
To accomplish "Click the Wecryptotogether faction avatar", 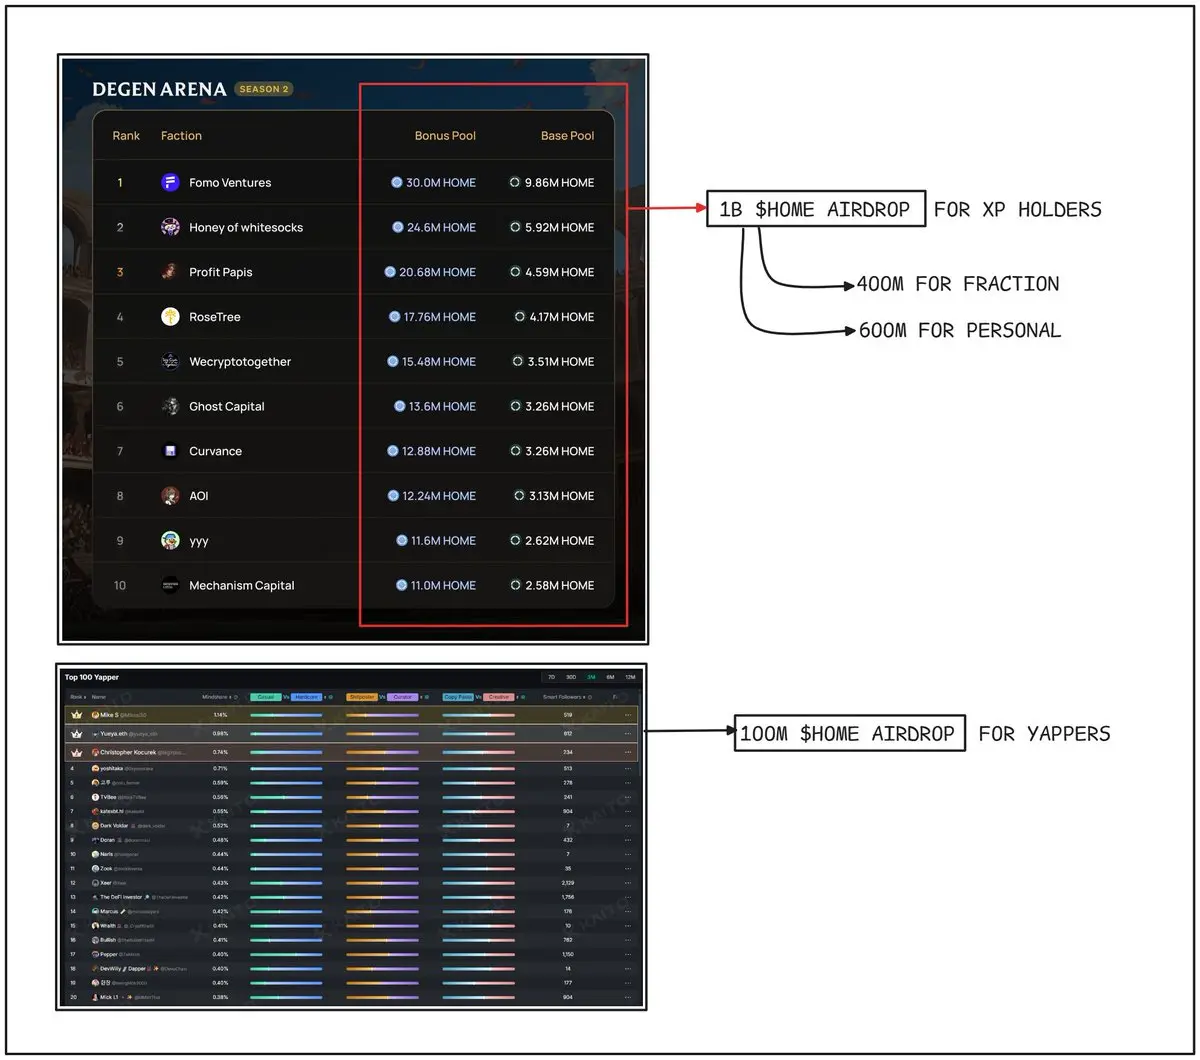I will pos(170,362).
